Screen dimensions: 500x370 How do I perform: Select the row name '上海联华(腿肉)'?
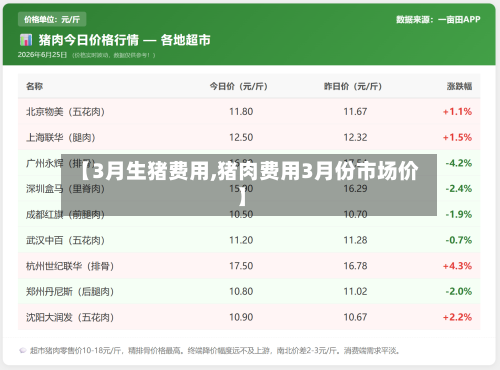[x=61, y=137]
